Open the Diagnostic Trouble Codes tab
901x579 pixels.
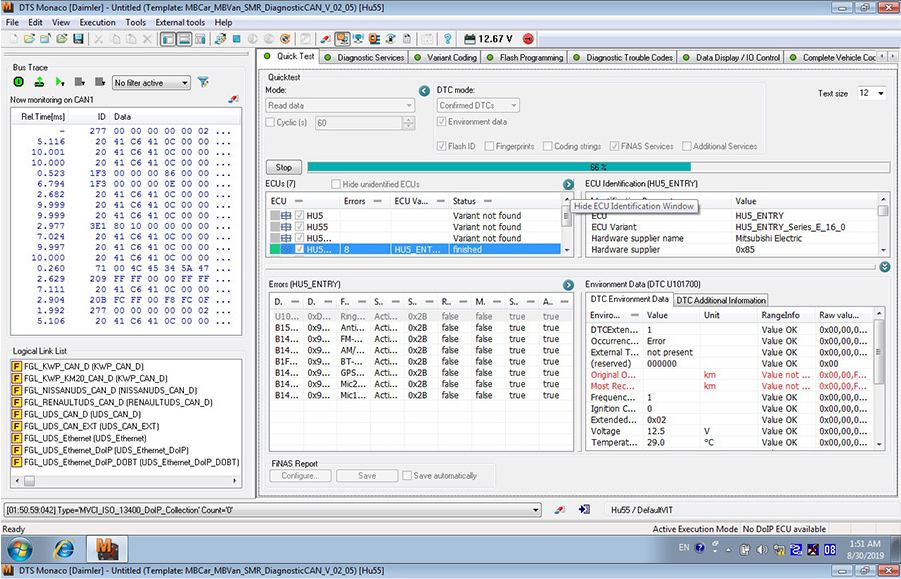[x=622, y=57]
